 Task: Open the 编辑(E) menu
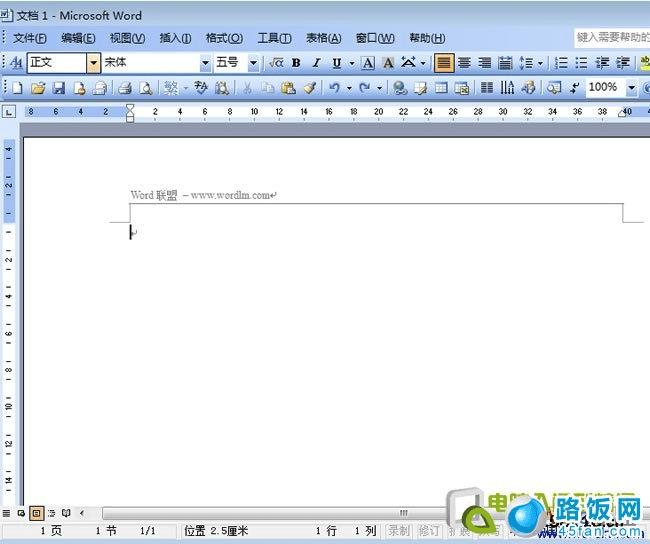point(78,38)
